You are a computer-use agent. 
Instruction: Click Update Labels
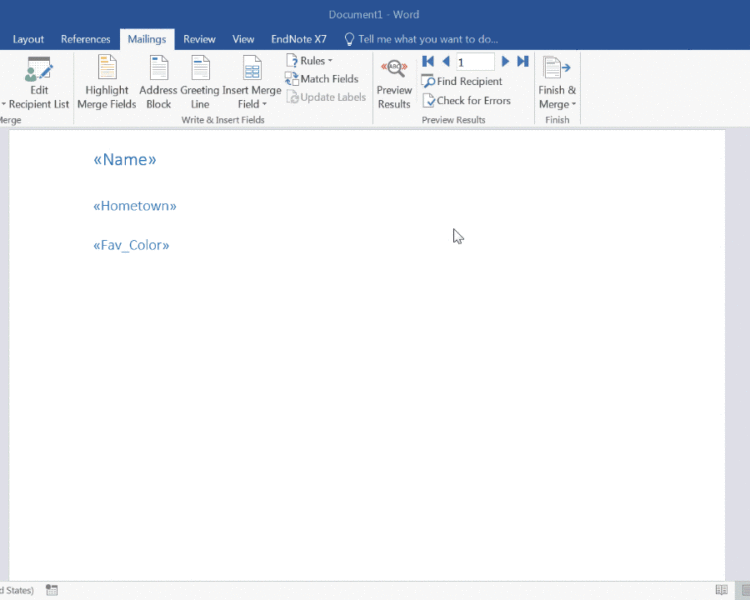(x=326, y=97)
